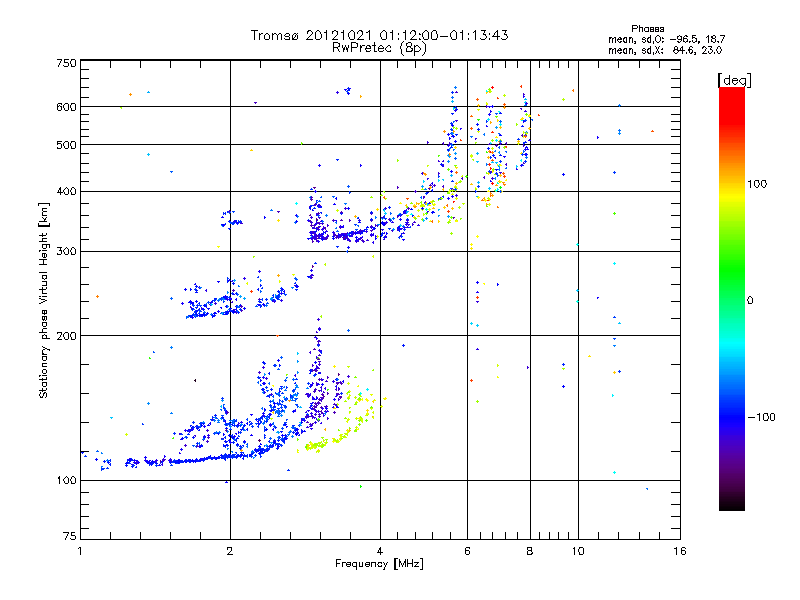Image resolution: width=800 pixels, height=600 pixels.
Task: Click the 'mean, sd,O: -96.5, 18.7' line
Action: click(666, 39)
